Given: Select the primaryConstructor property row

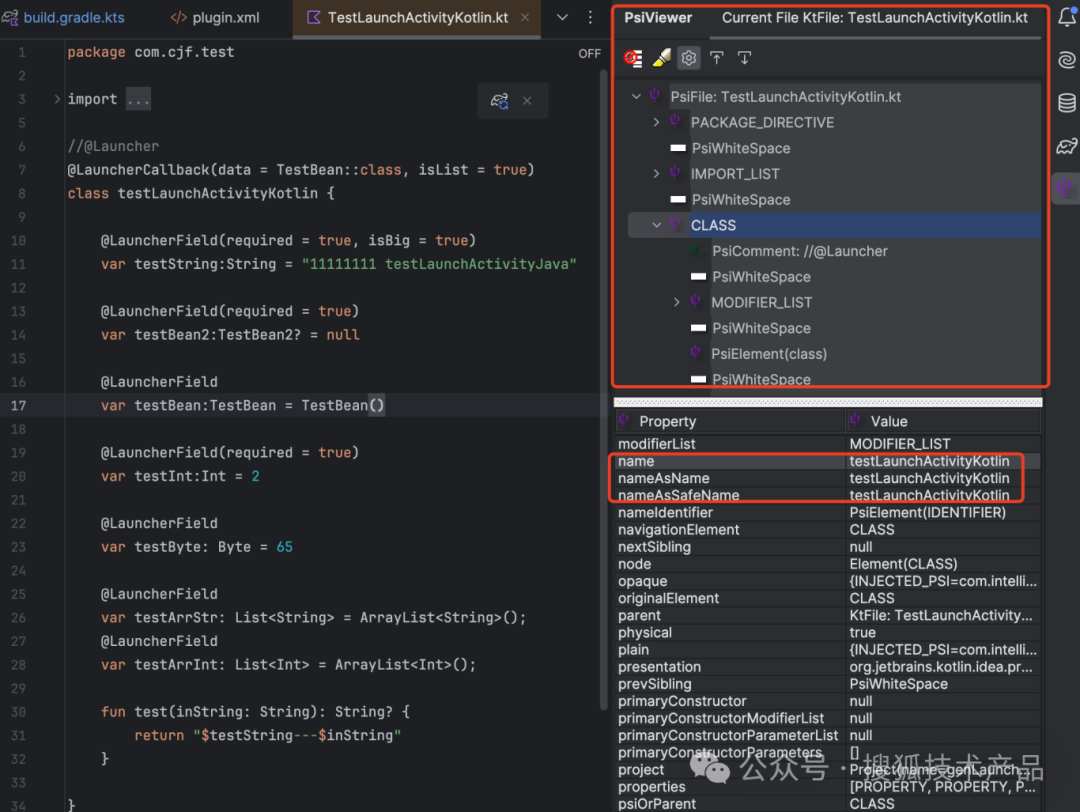Looking at the screenshot, I should (827, 701).
